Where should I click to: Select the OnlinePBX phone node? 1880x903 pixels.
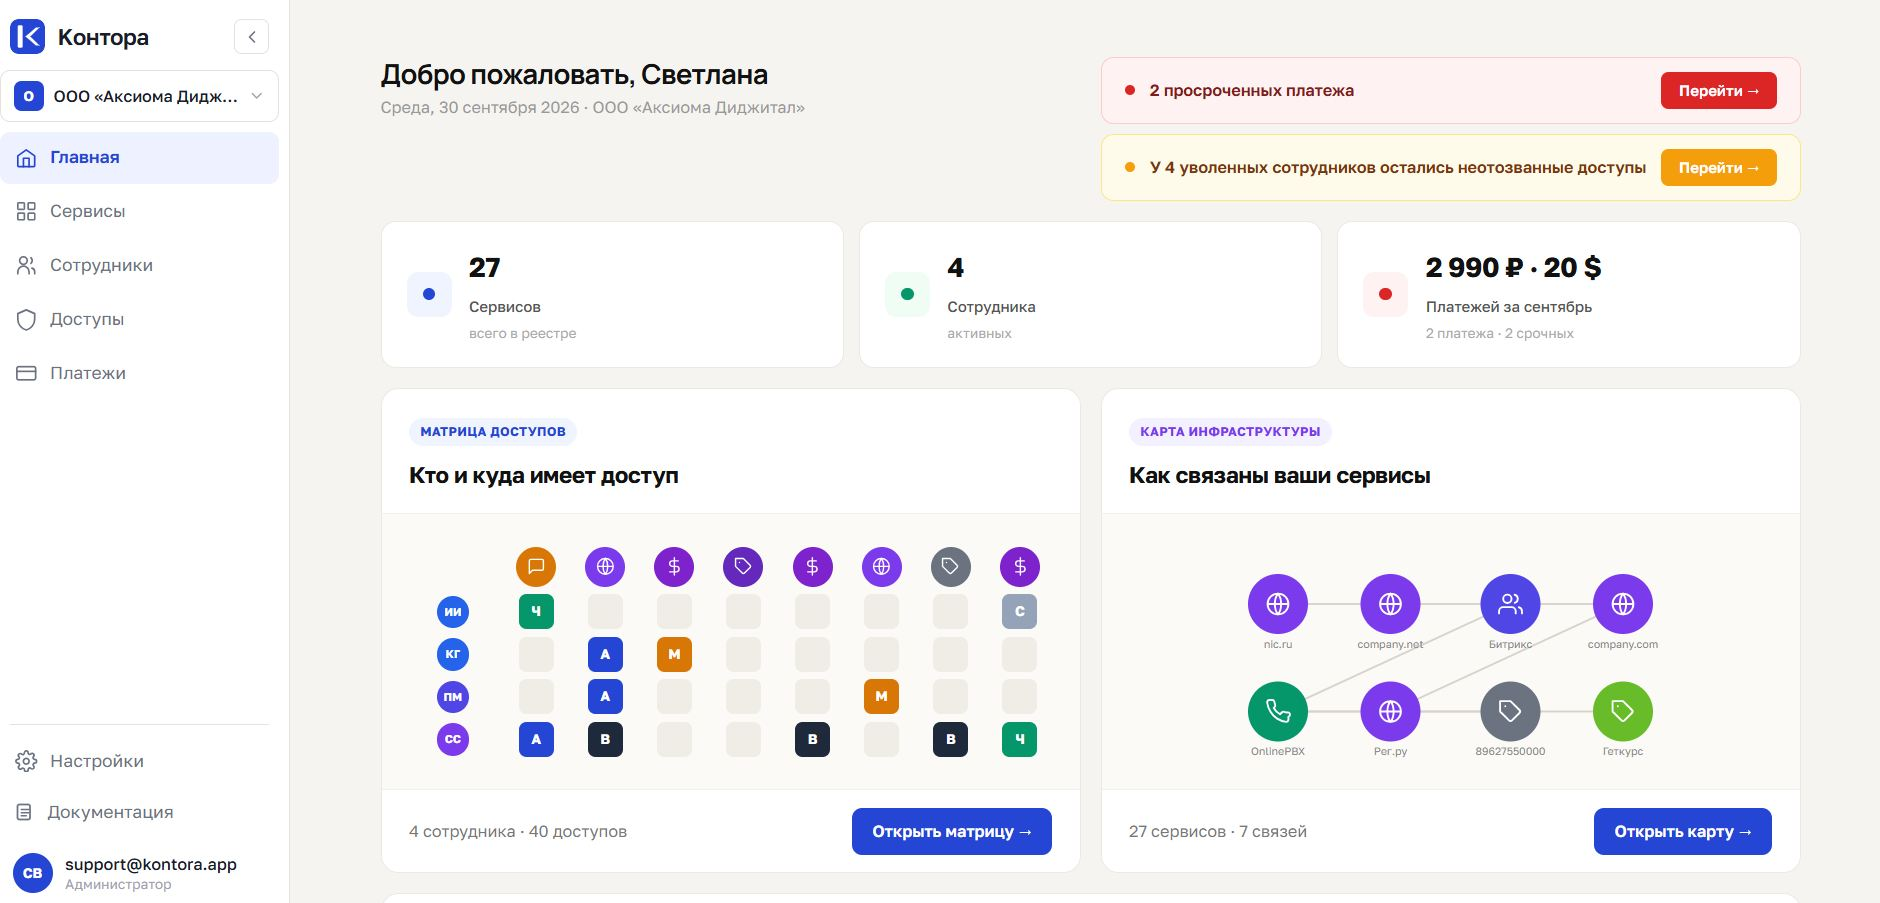click(1278, 711)
